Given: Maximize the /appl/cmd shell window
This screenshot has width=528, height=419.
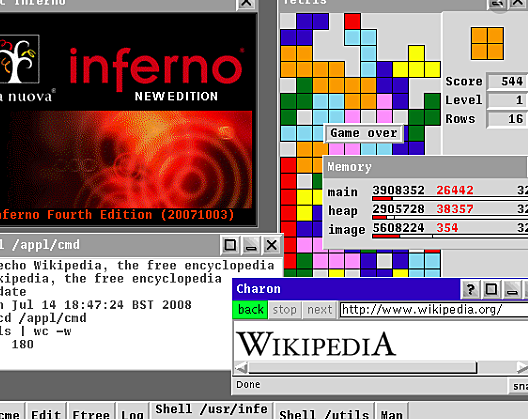Looking at the screenshot, I should point(230,245).
